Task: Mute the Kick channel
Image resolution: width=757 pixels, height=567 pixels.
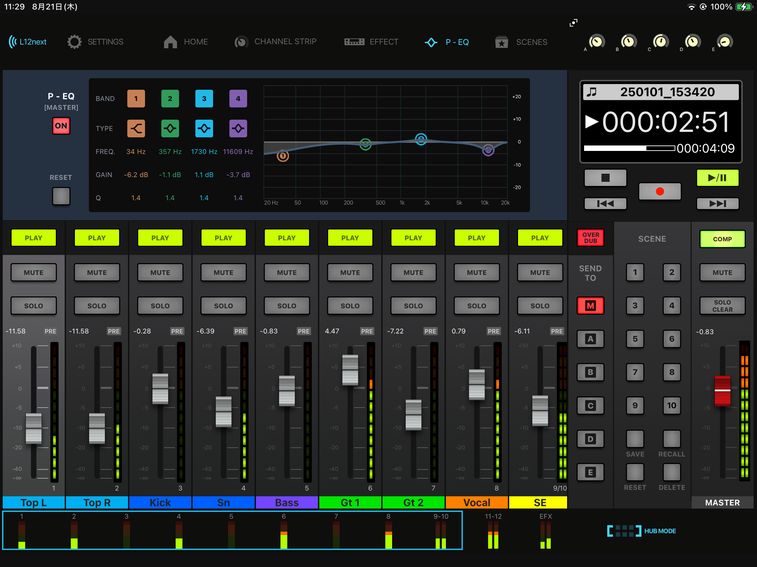Action: [x=160, y=272]
